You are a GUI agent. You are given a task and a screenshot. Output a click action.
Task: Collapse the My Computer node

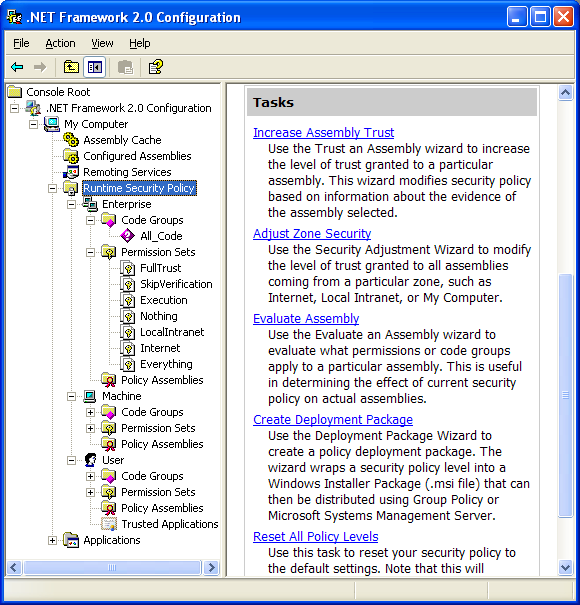coord(34,124)
